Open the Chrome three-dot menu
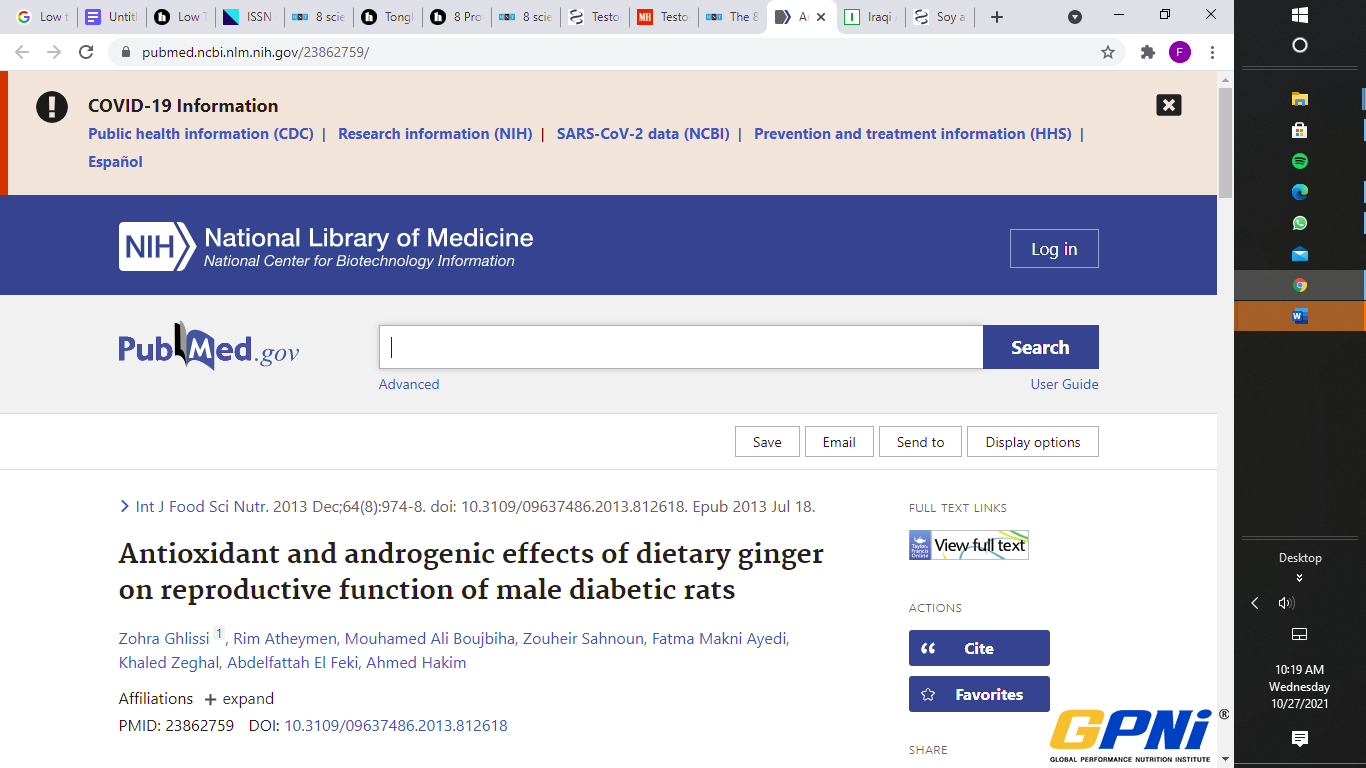Viewport: 1366px width, 768px height. (x=1212, y=52)
